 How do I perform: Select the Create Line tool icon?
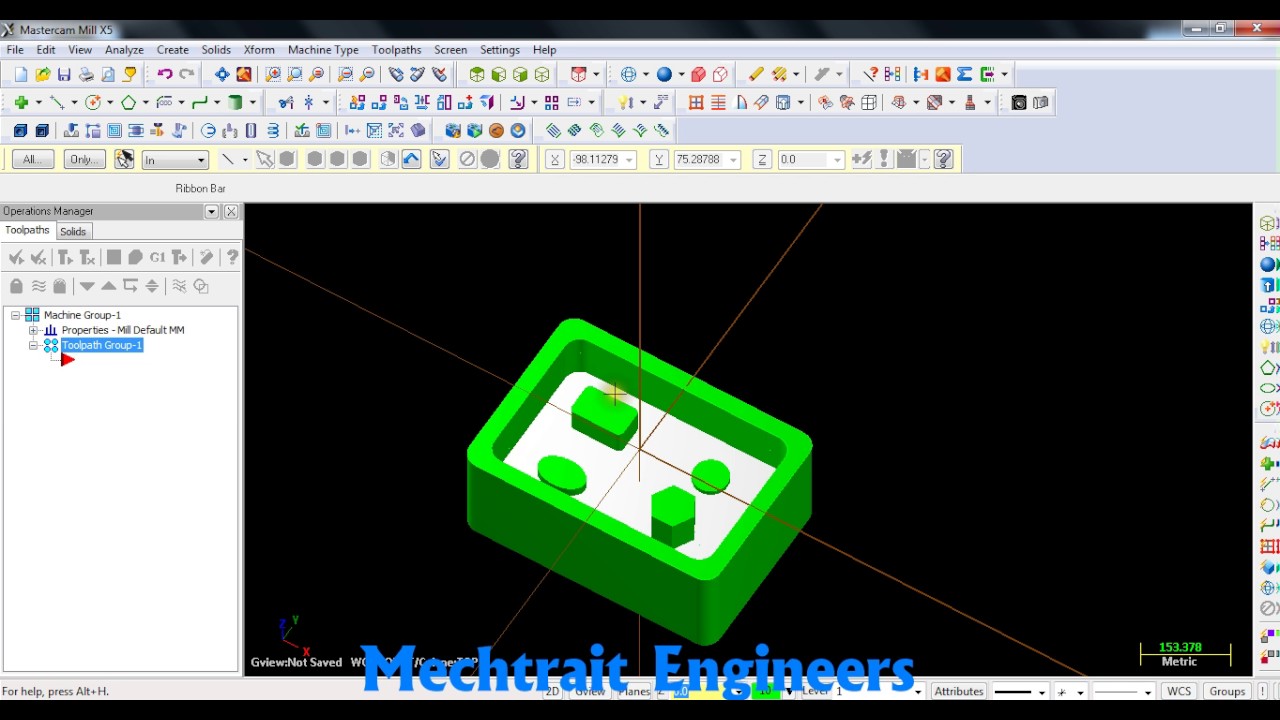(57, 102)
